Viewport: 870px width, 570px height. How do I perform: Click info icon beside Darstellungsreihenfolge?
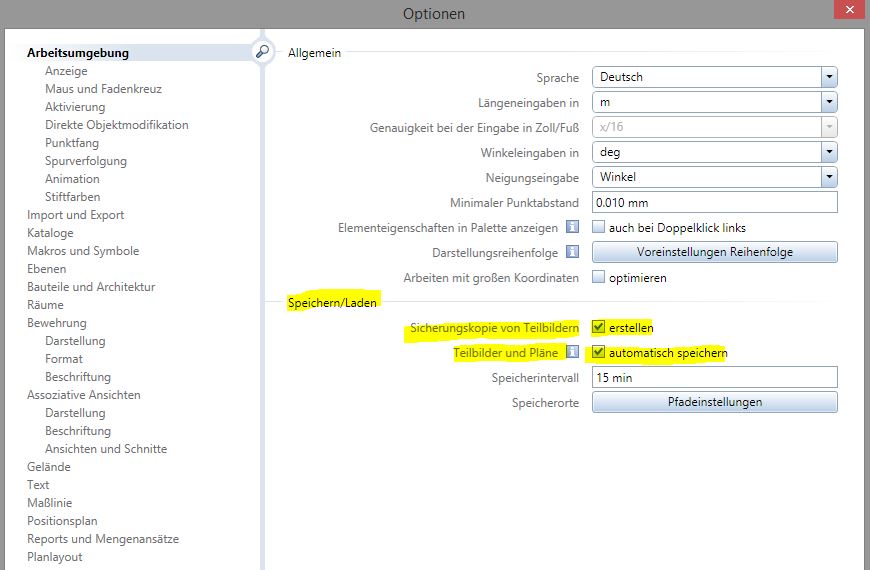pyautogui.click(x=574, y=252)
